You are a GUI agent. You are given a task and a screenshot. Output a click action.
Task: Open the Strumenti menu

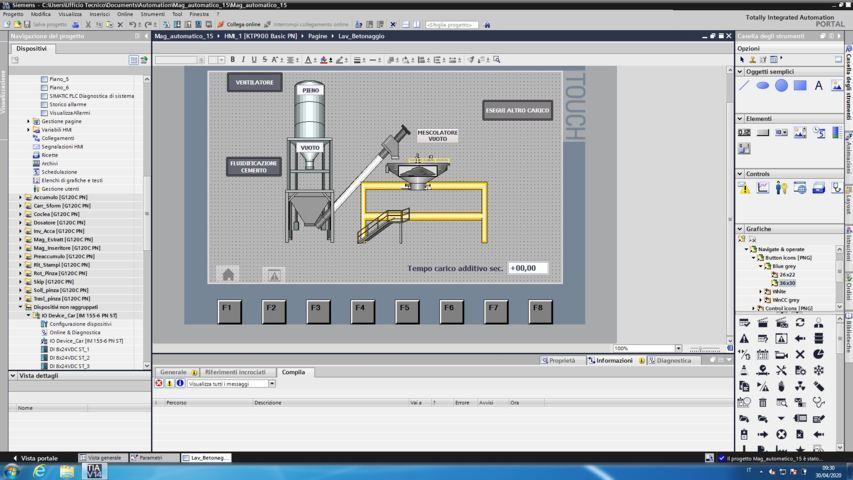(152, 15)
